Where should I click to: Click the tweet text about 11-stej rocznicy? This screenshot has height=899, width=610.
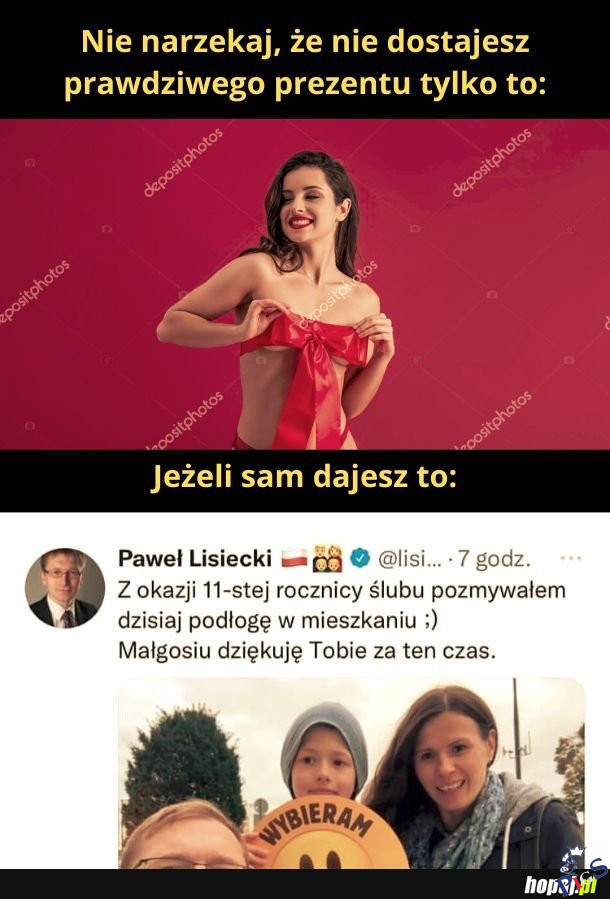click(x=342, y=620)
